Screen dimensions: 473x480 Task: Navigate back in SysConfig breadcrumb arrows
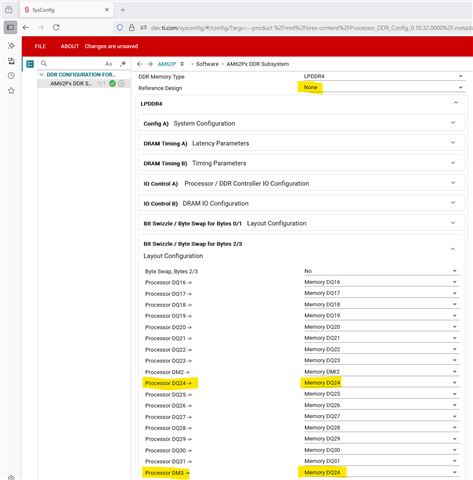pyautogui.click(x=140, y=64)
